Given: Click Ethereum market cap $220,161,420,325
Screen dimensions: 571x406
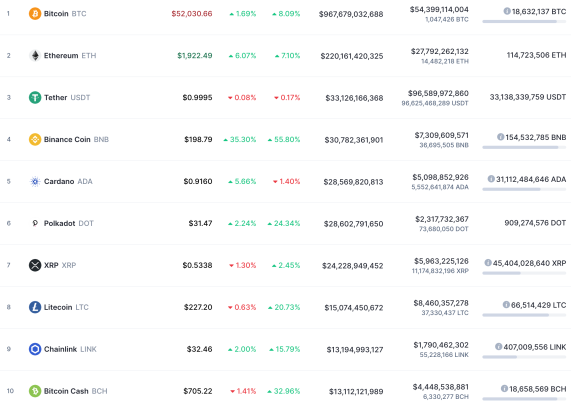Looking at the screenshot, I should pyautogui.click(x=352, y=56).
